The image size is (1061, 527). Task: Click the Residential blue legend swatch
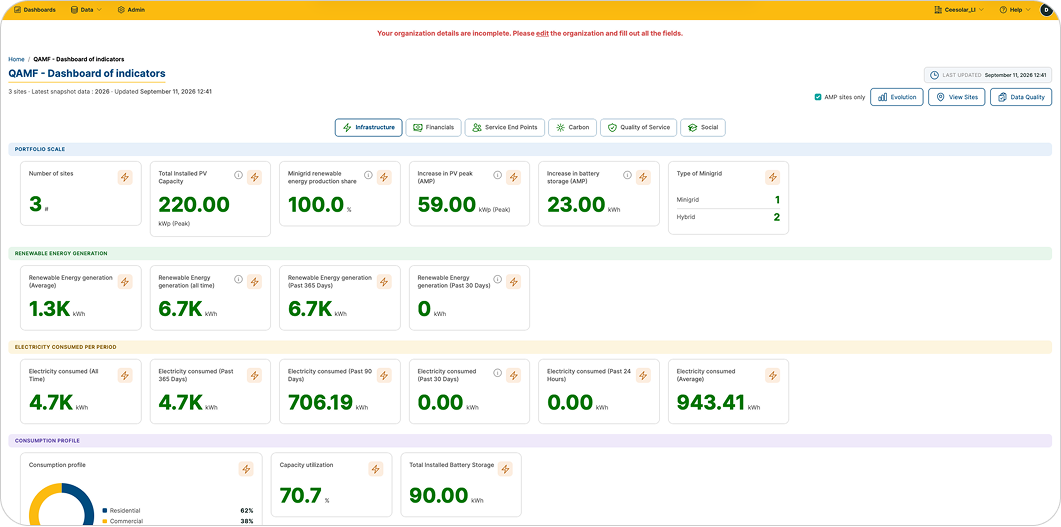(104, 510)
